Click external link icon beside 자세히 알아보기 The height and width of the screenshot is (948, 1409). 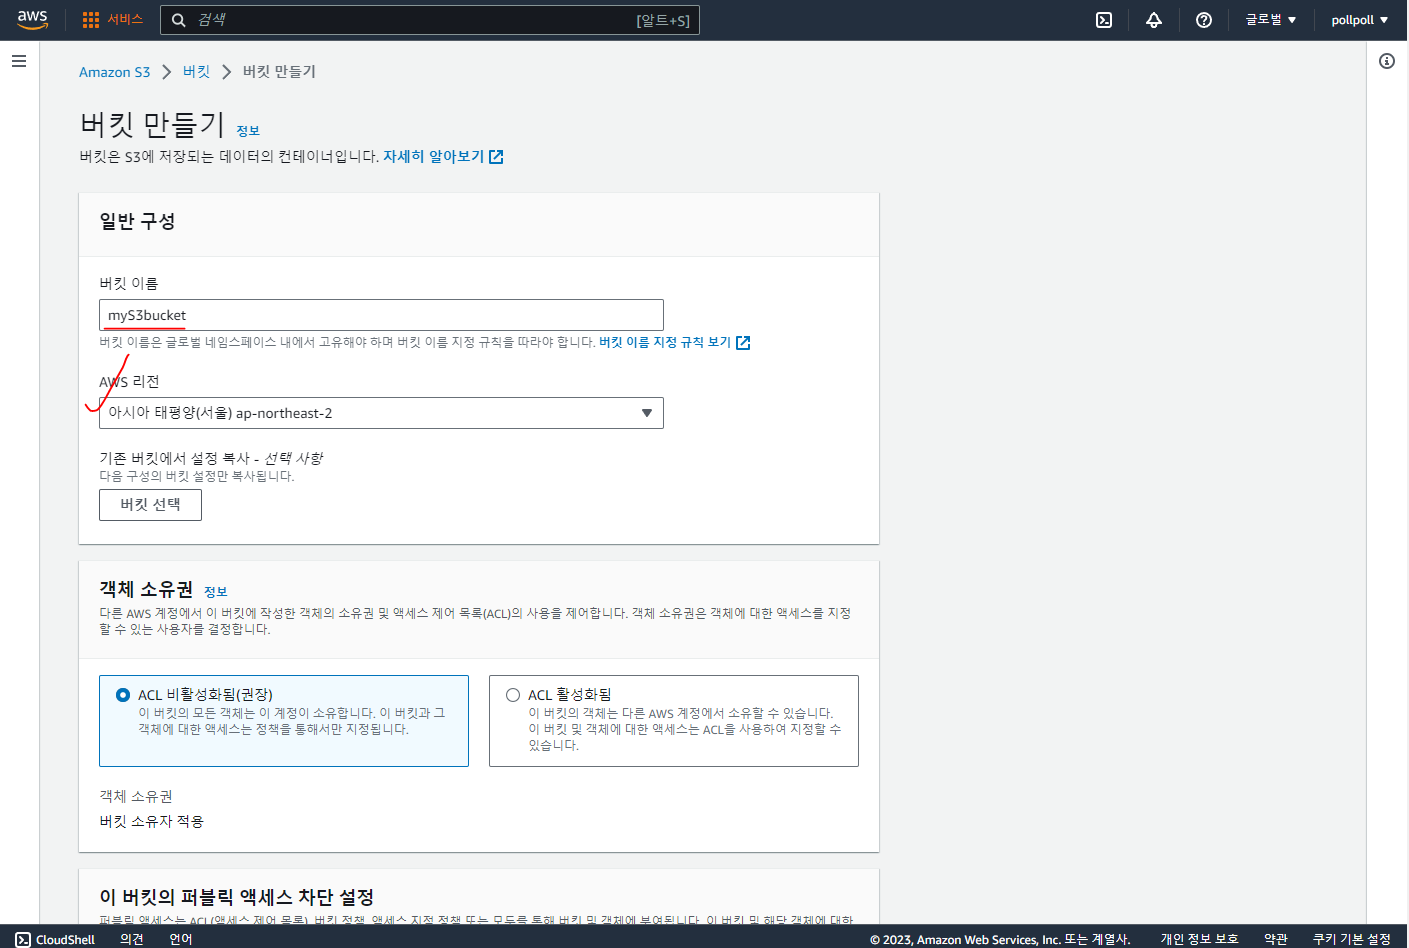pos(496,157)
